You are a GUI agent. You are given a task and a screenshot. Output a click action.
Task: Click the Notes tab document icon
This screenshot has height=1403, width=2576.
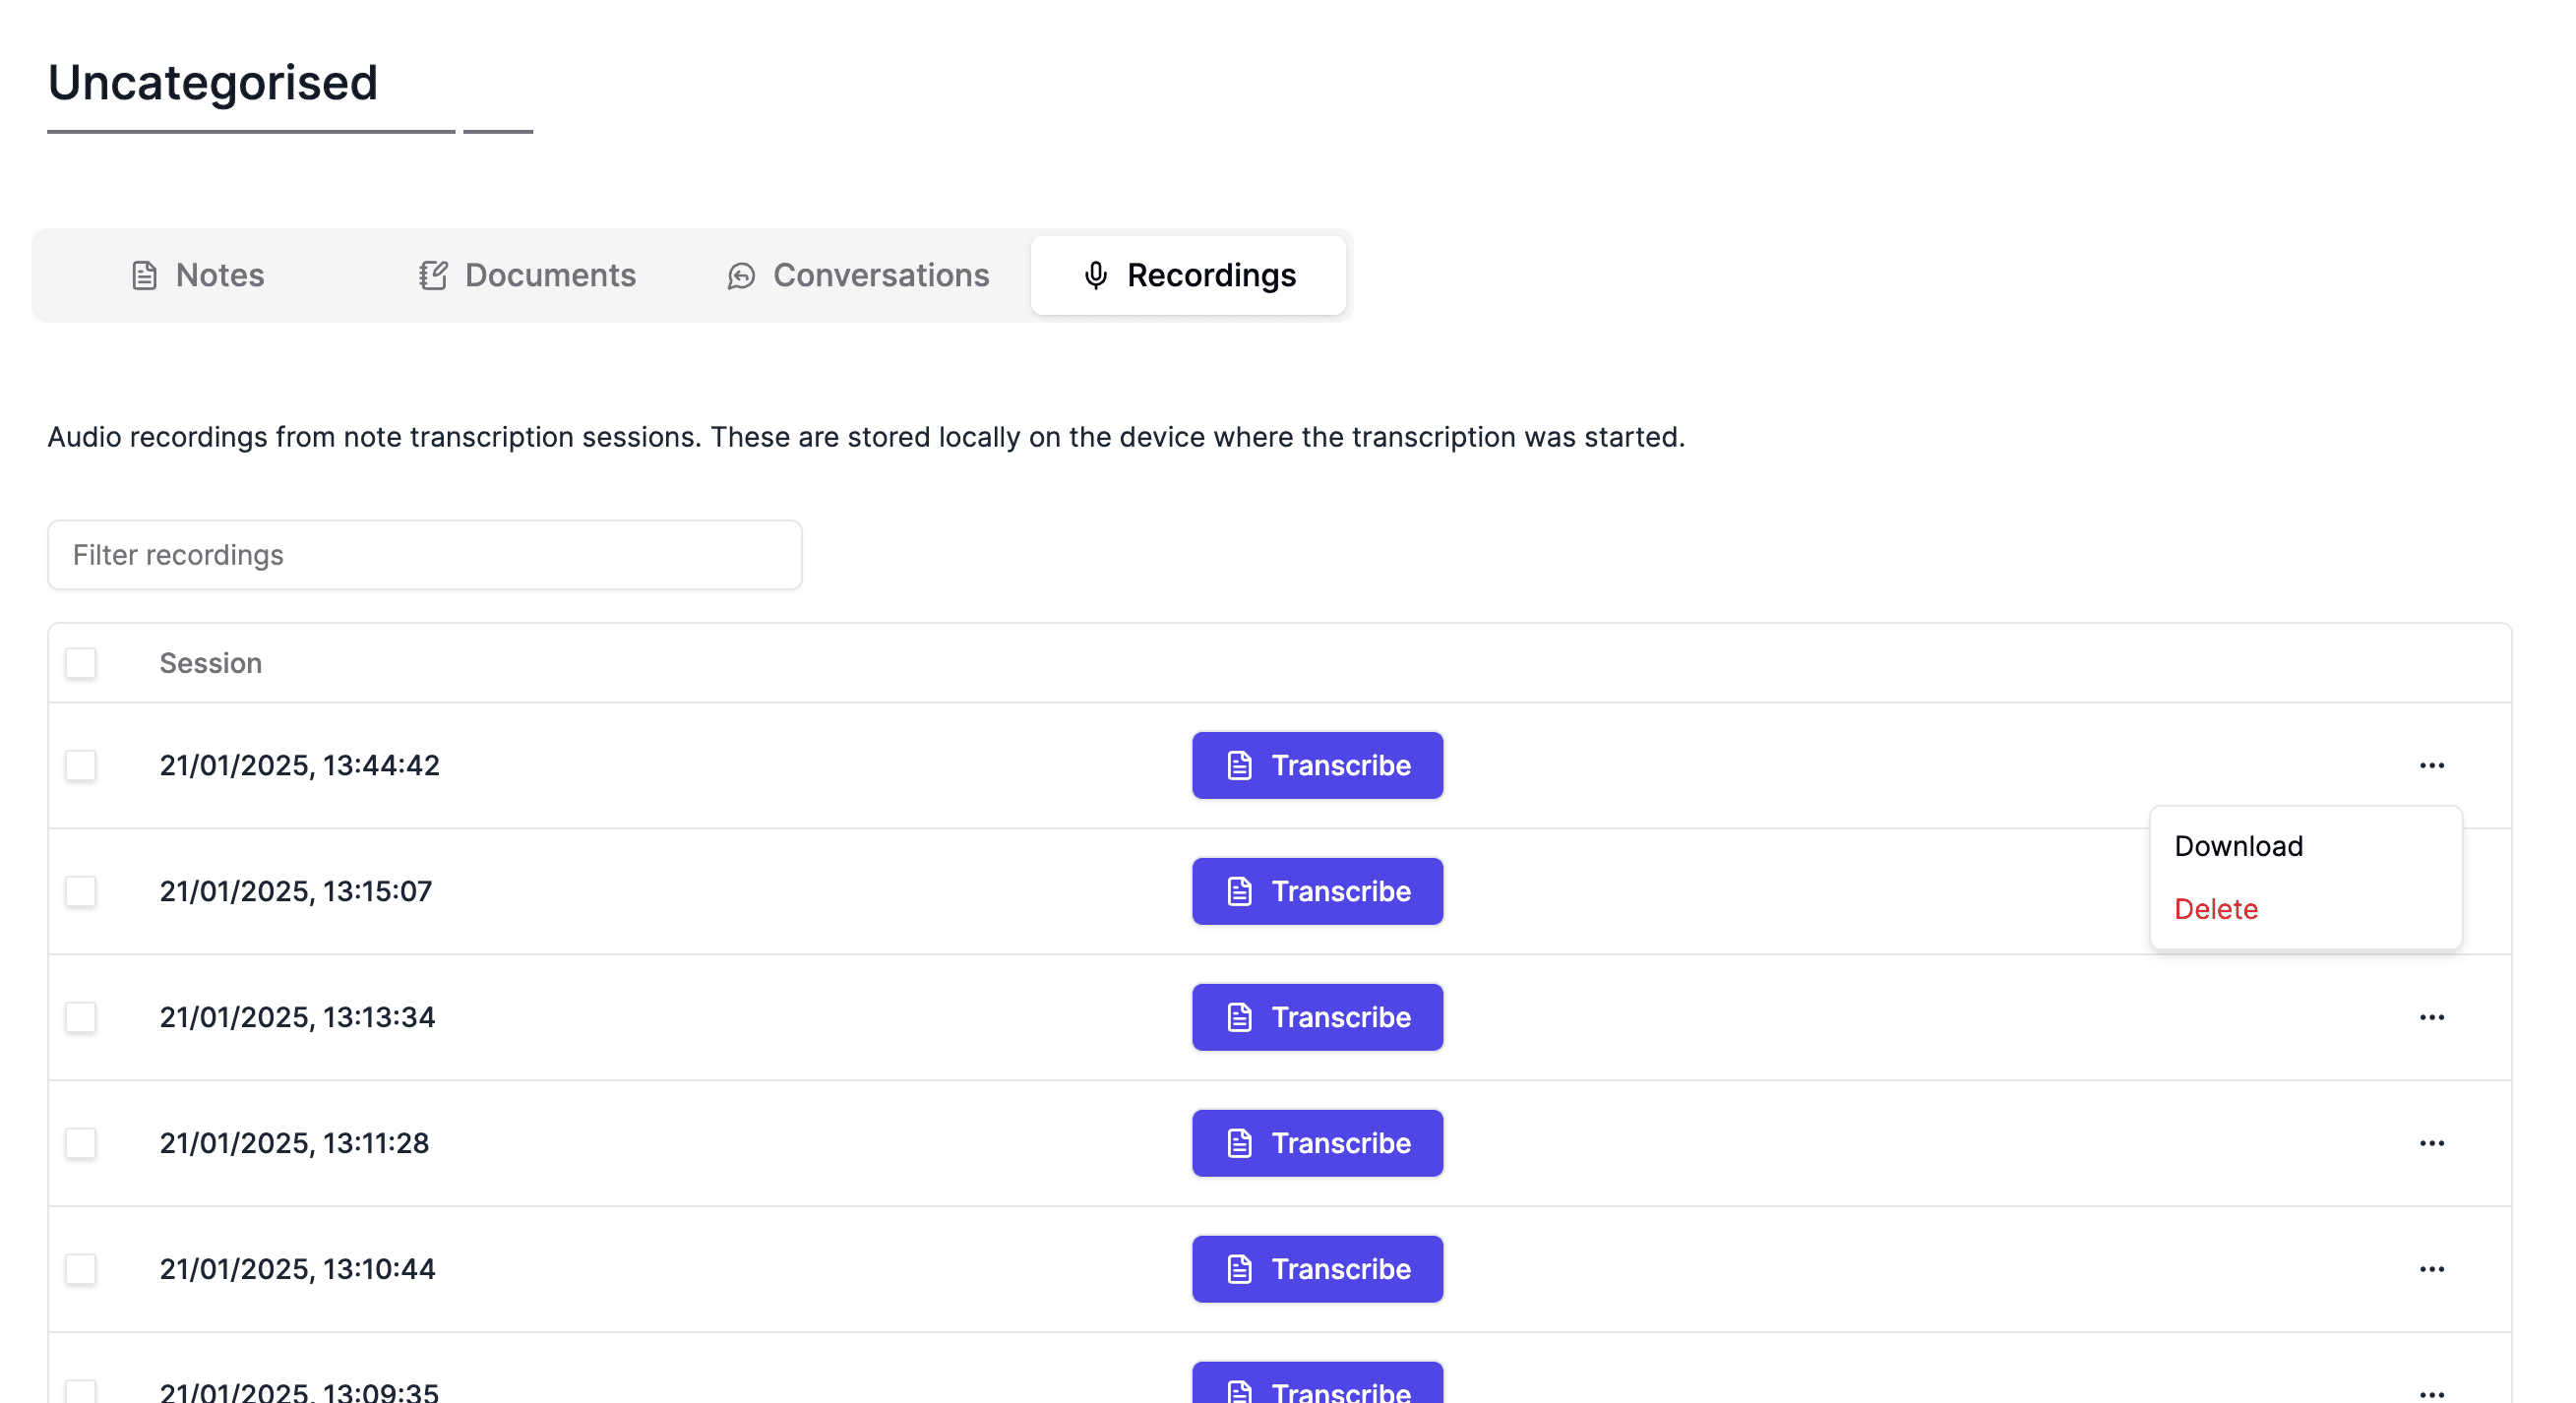(x=144, y=275)
